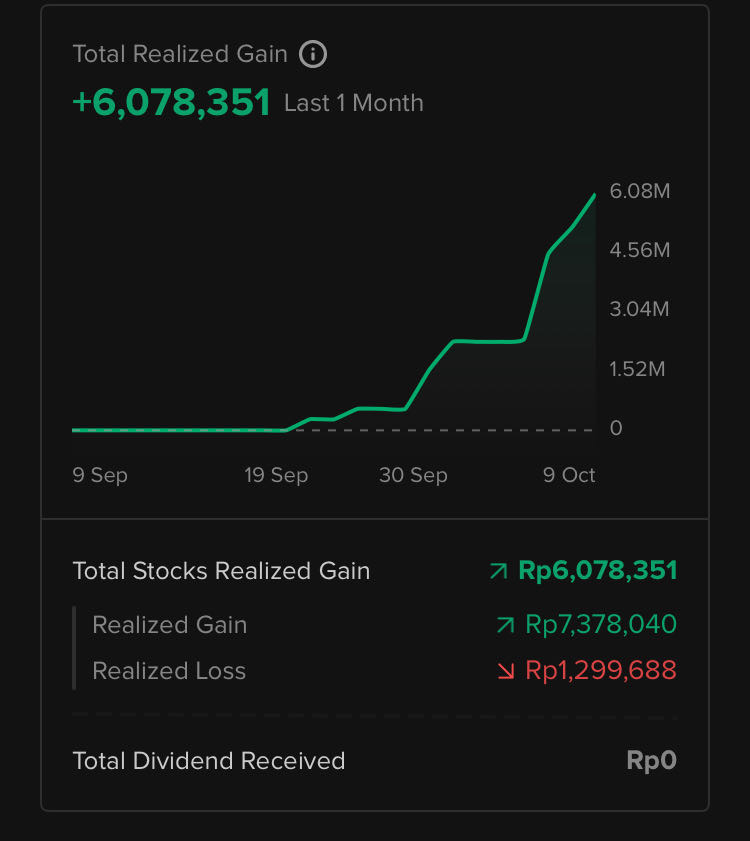750x841 pixels.
Task: Click the 3.04M y-axis label
Action: 640,310
